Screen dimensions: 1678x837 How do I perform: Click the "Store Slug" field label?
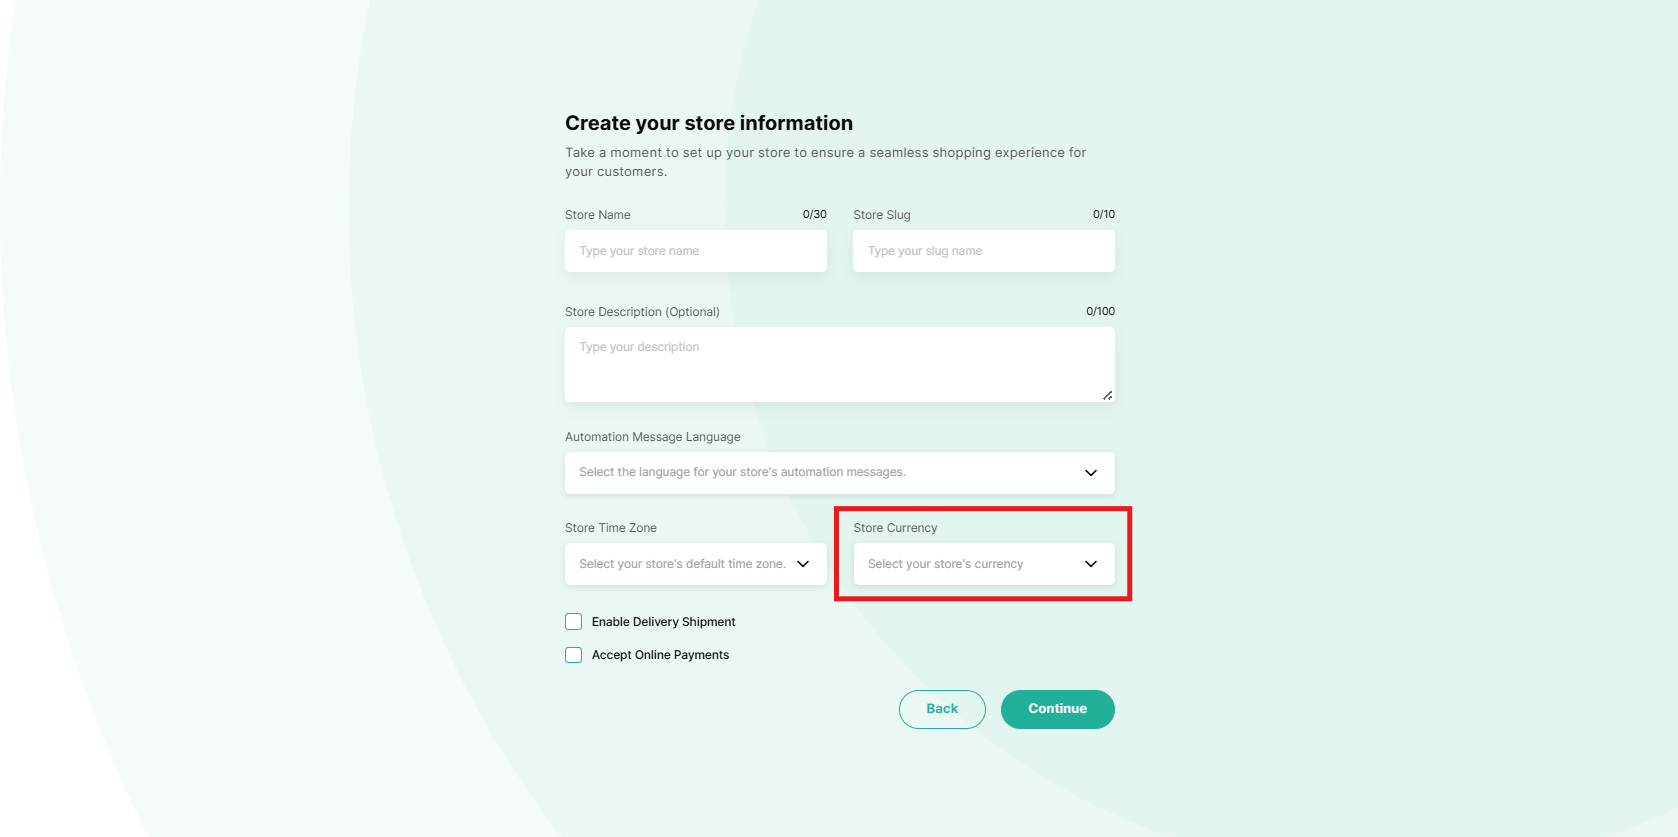pyautogui.click(x=882, y=215)
